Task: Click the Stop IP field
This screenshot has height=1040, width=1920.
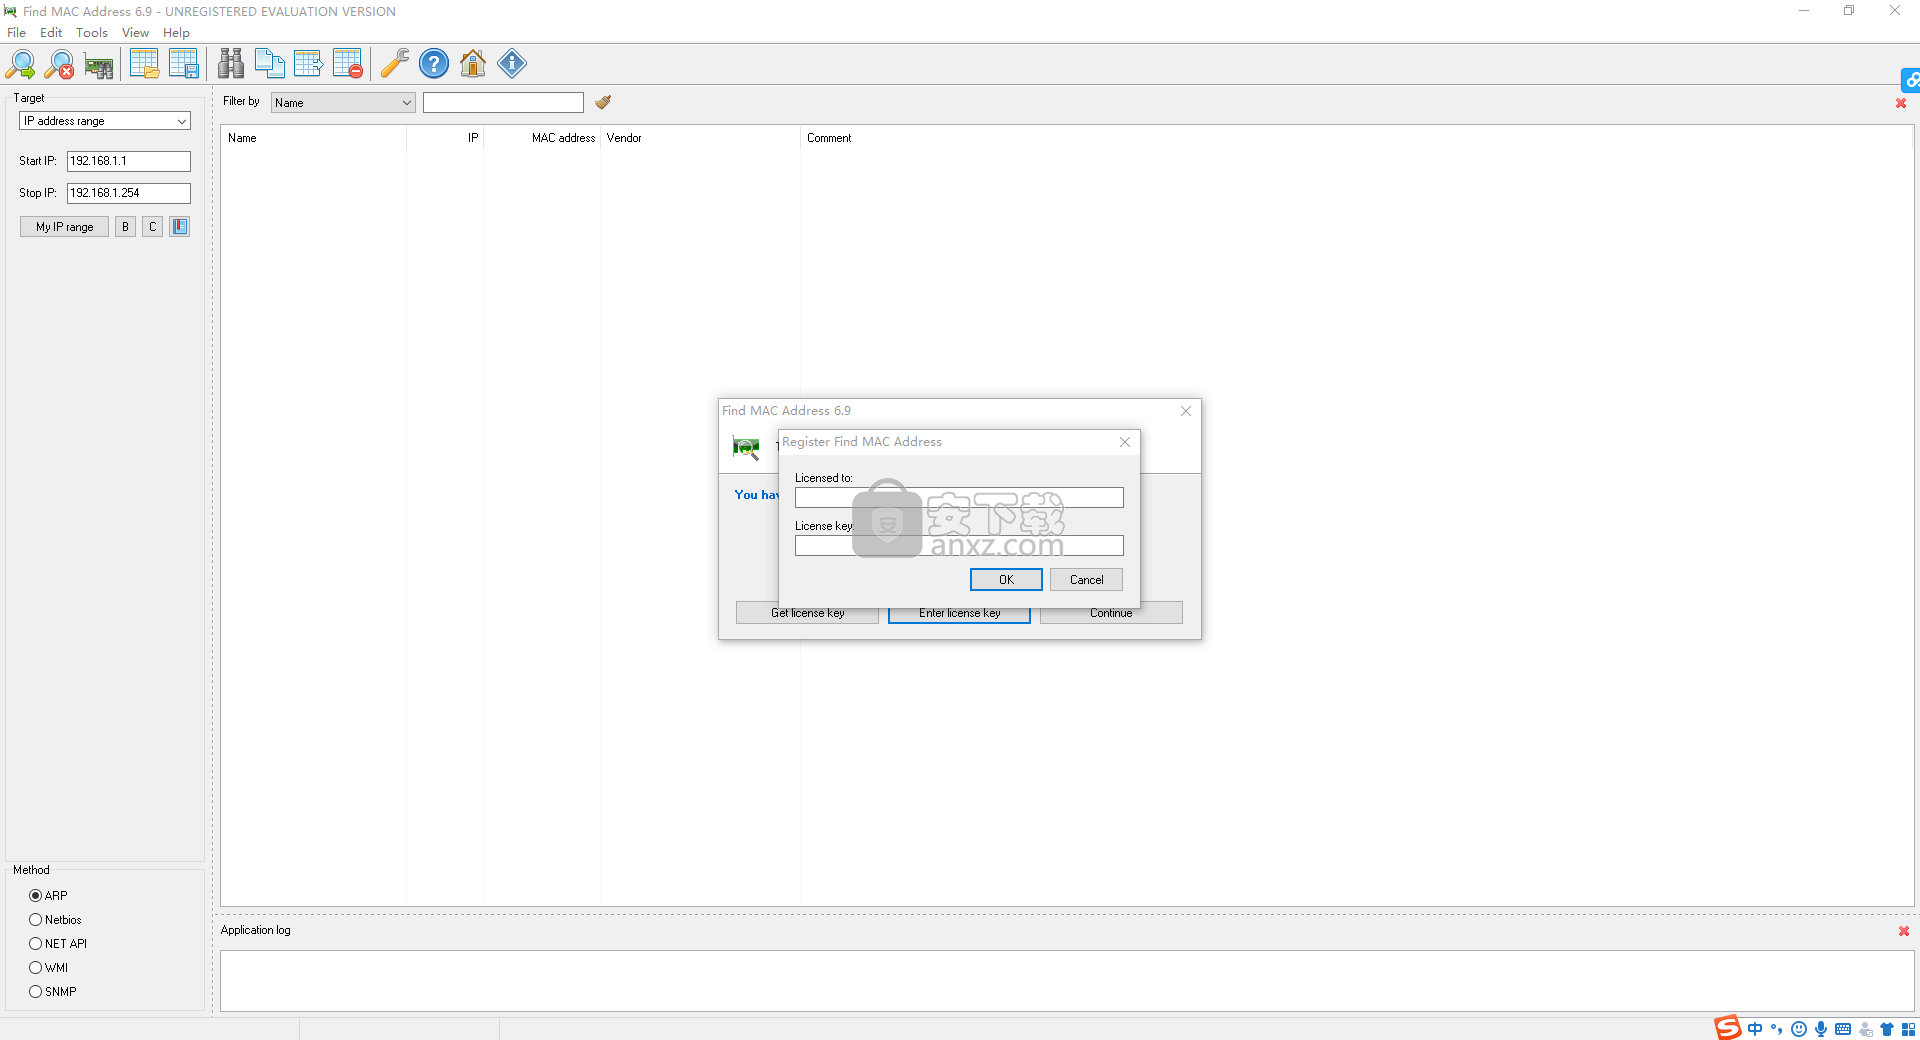Action: click(x=129, y=193)
